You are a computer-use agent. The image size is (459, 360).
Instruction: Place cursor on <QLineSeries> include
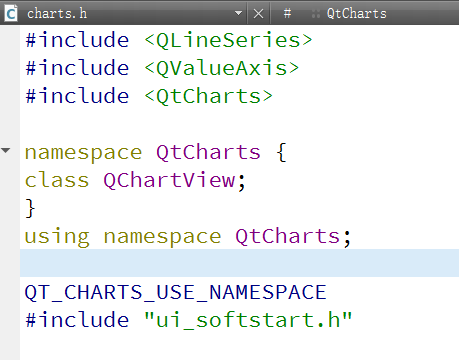[228, 41]
